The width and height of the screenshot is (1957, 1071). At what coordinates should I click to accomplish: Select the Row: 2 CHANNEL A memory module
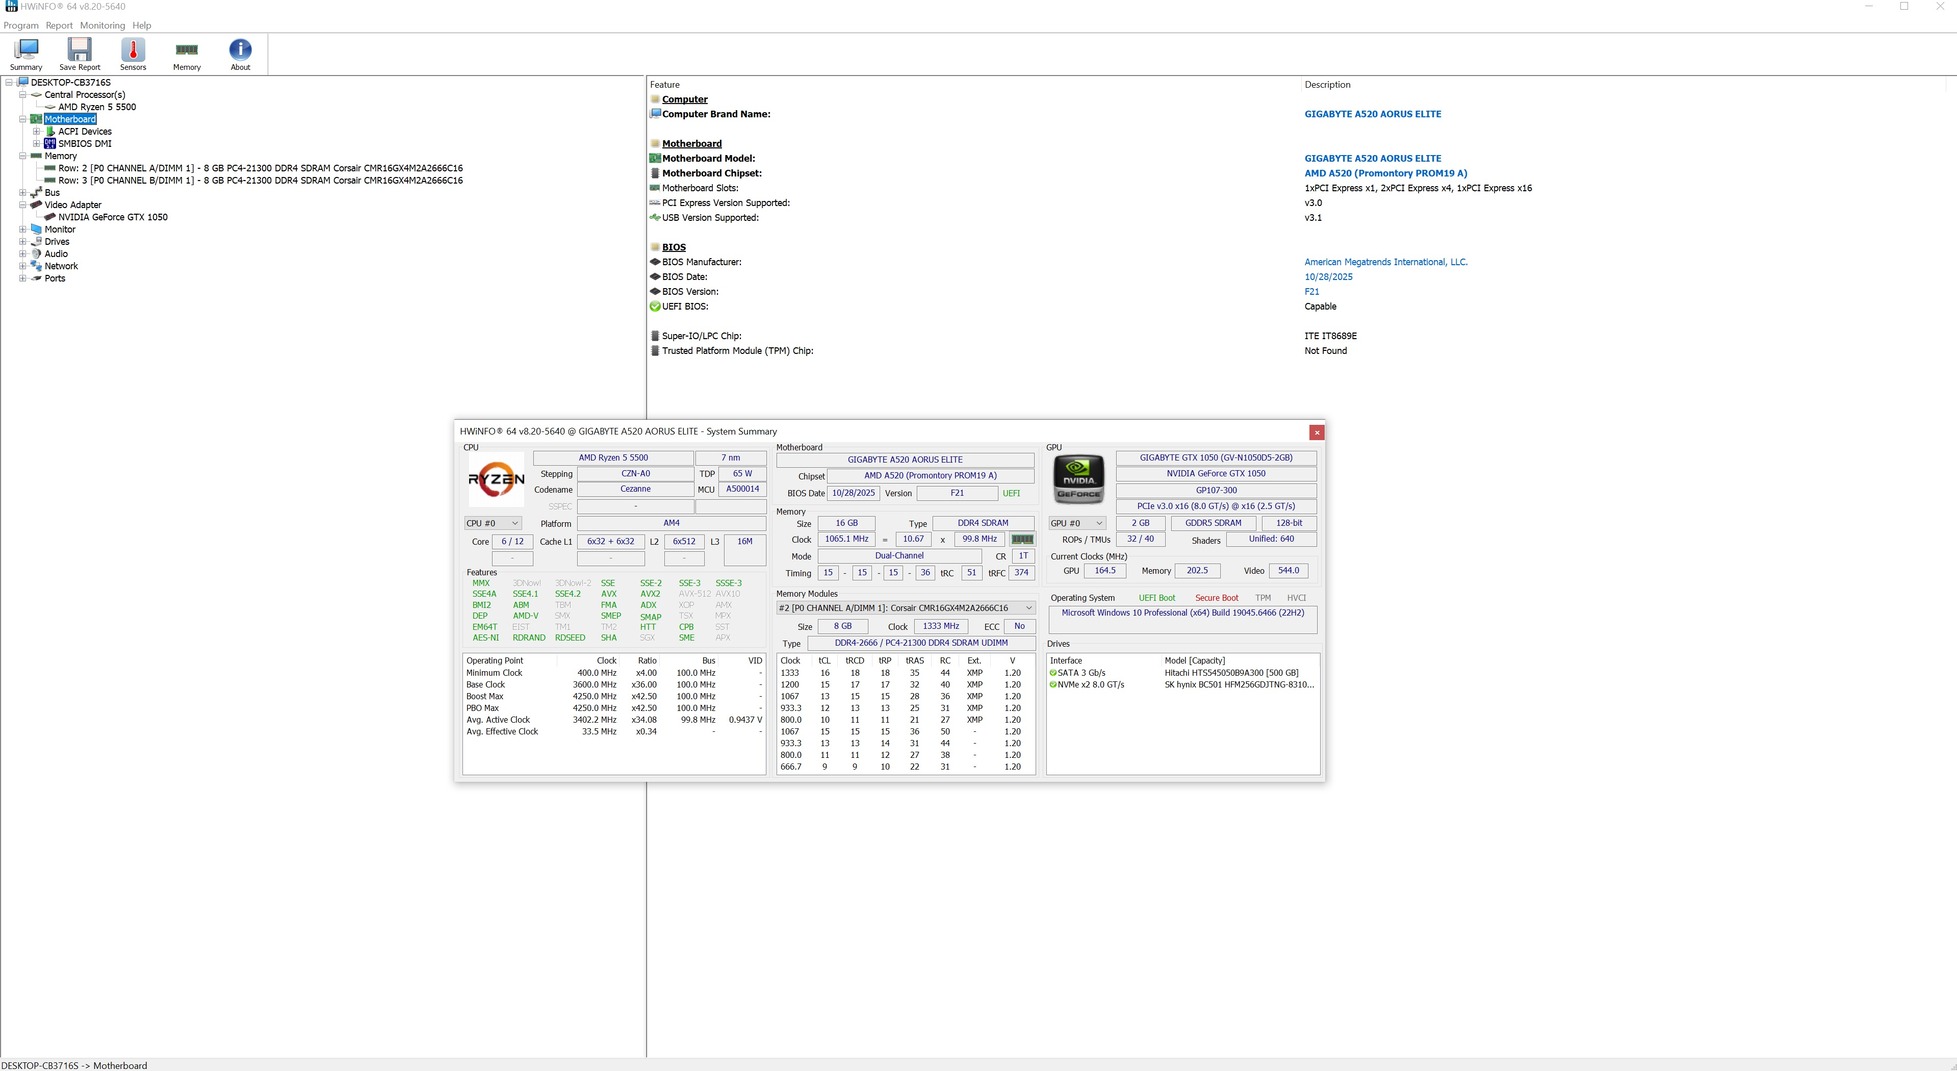pos(260,168)
